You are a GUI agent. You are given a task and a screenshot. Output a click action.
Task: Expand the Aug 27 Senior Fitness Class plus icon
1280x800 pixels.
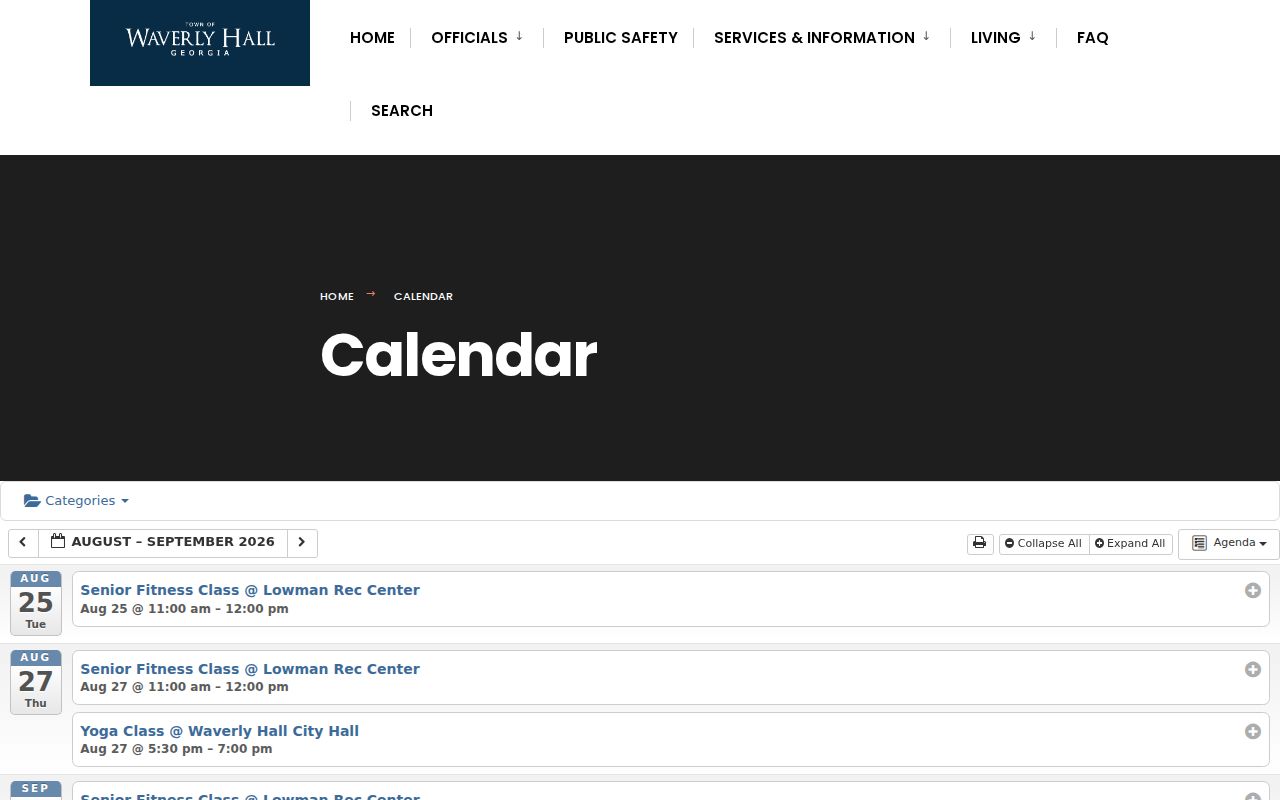point(1252,669)
